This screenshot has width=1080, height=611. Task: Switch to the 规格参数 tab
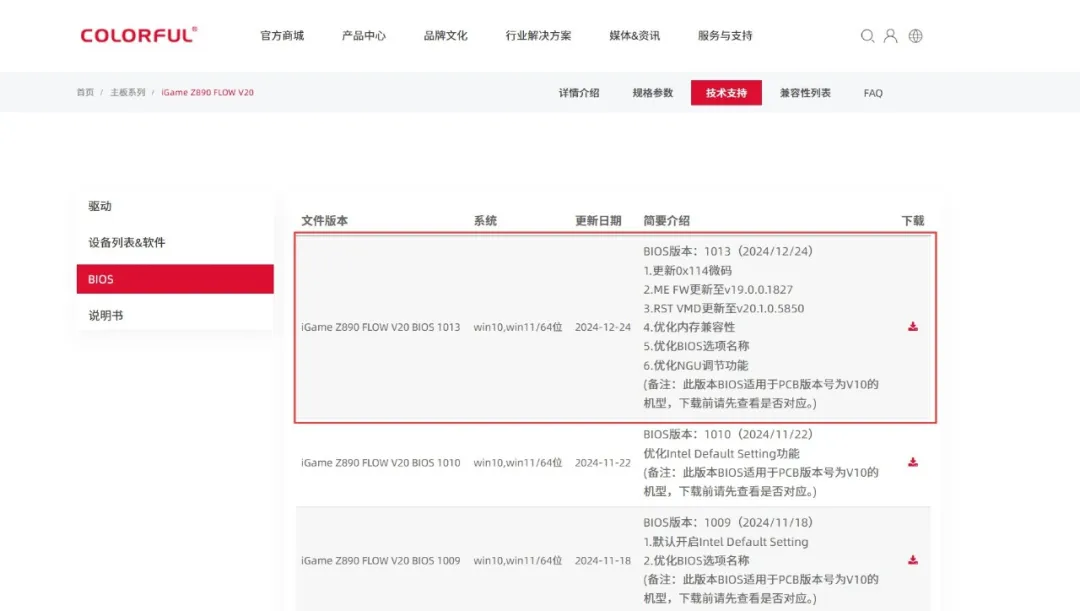[651, 92]
